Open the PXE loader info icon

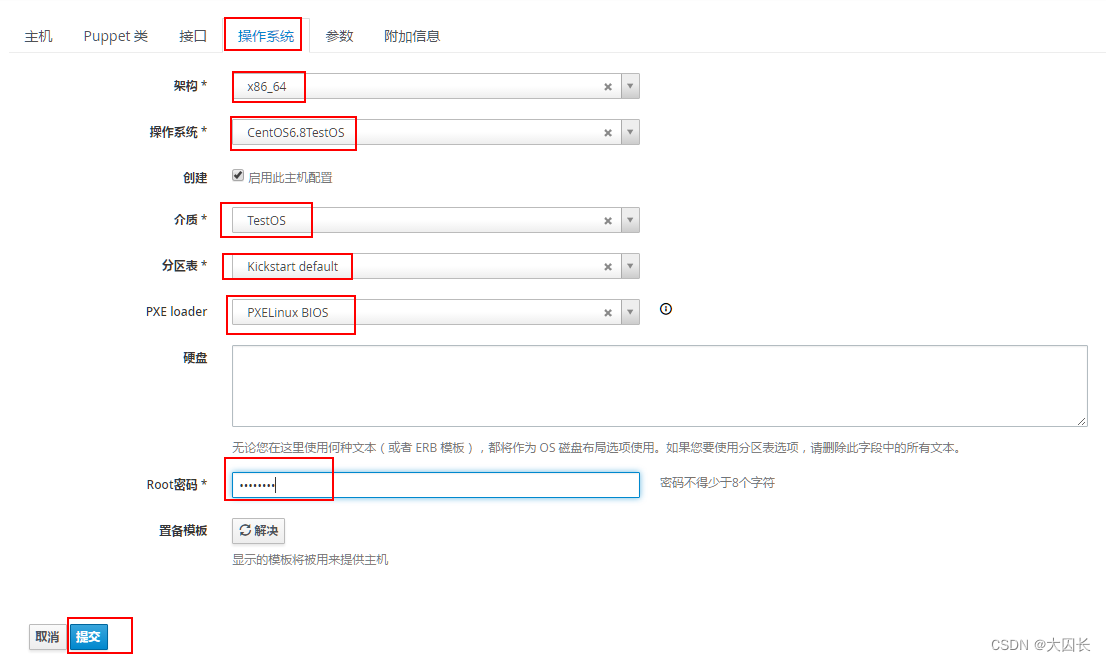[665, 309]
